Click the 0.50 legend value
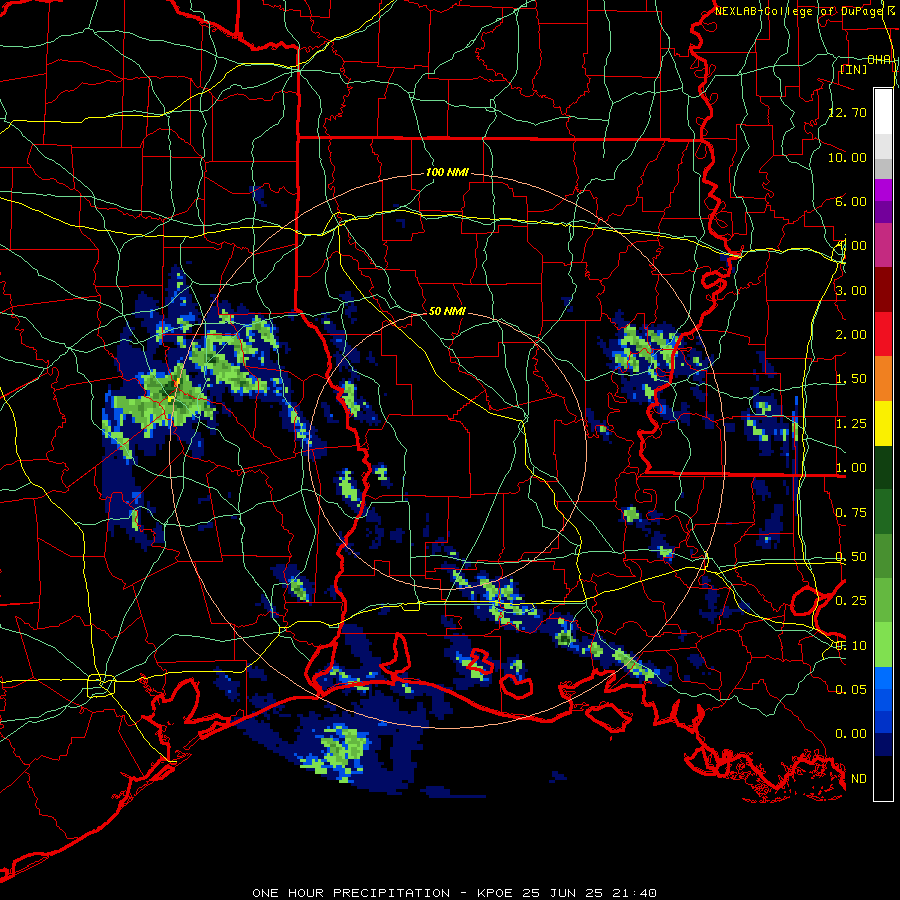 (851, 557)
